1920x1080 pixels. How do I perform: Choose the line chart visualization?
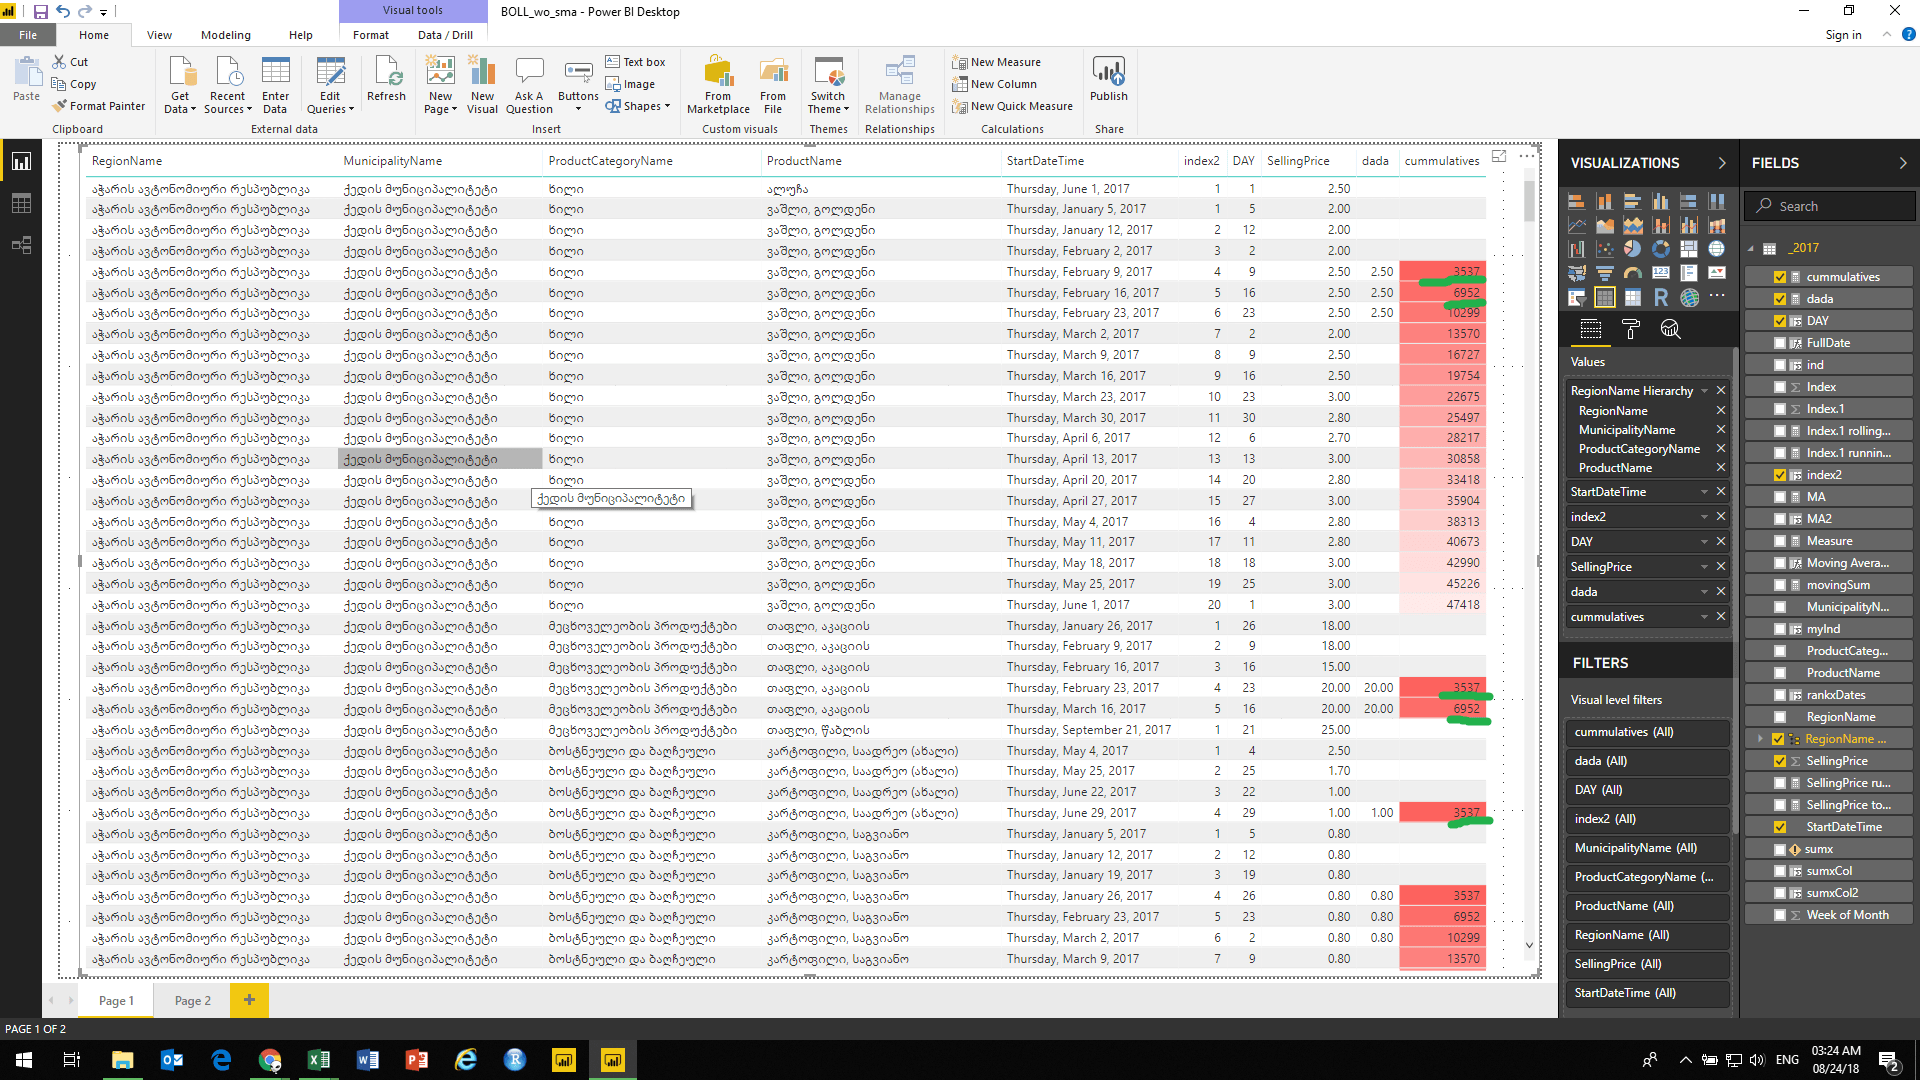(x=1577, y=225)
